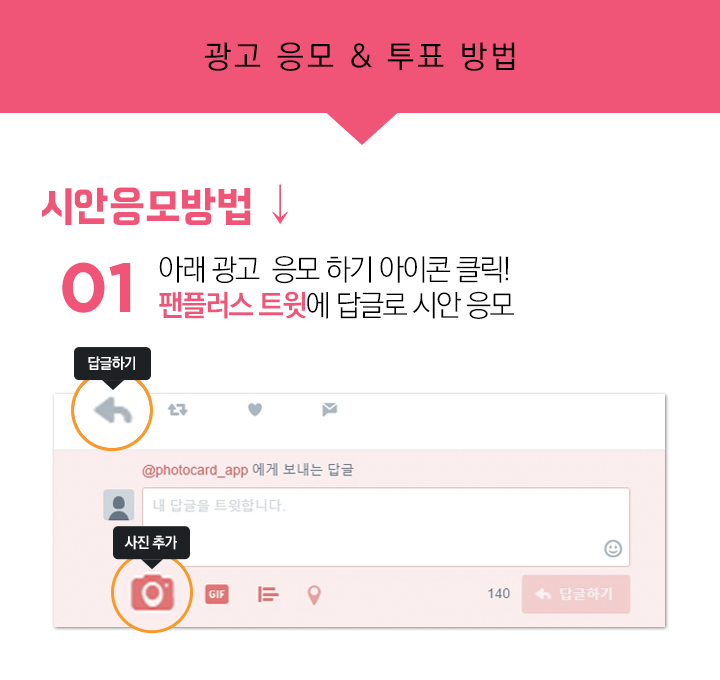
Task: Click the GIF button in the reply box
Action: [217, 594]
